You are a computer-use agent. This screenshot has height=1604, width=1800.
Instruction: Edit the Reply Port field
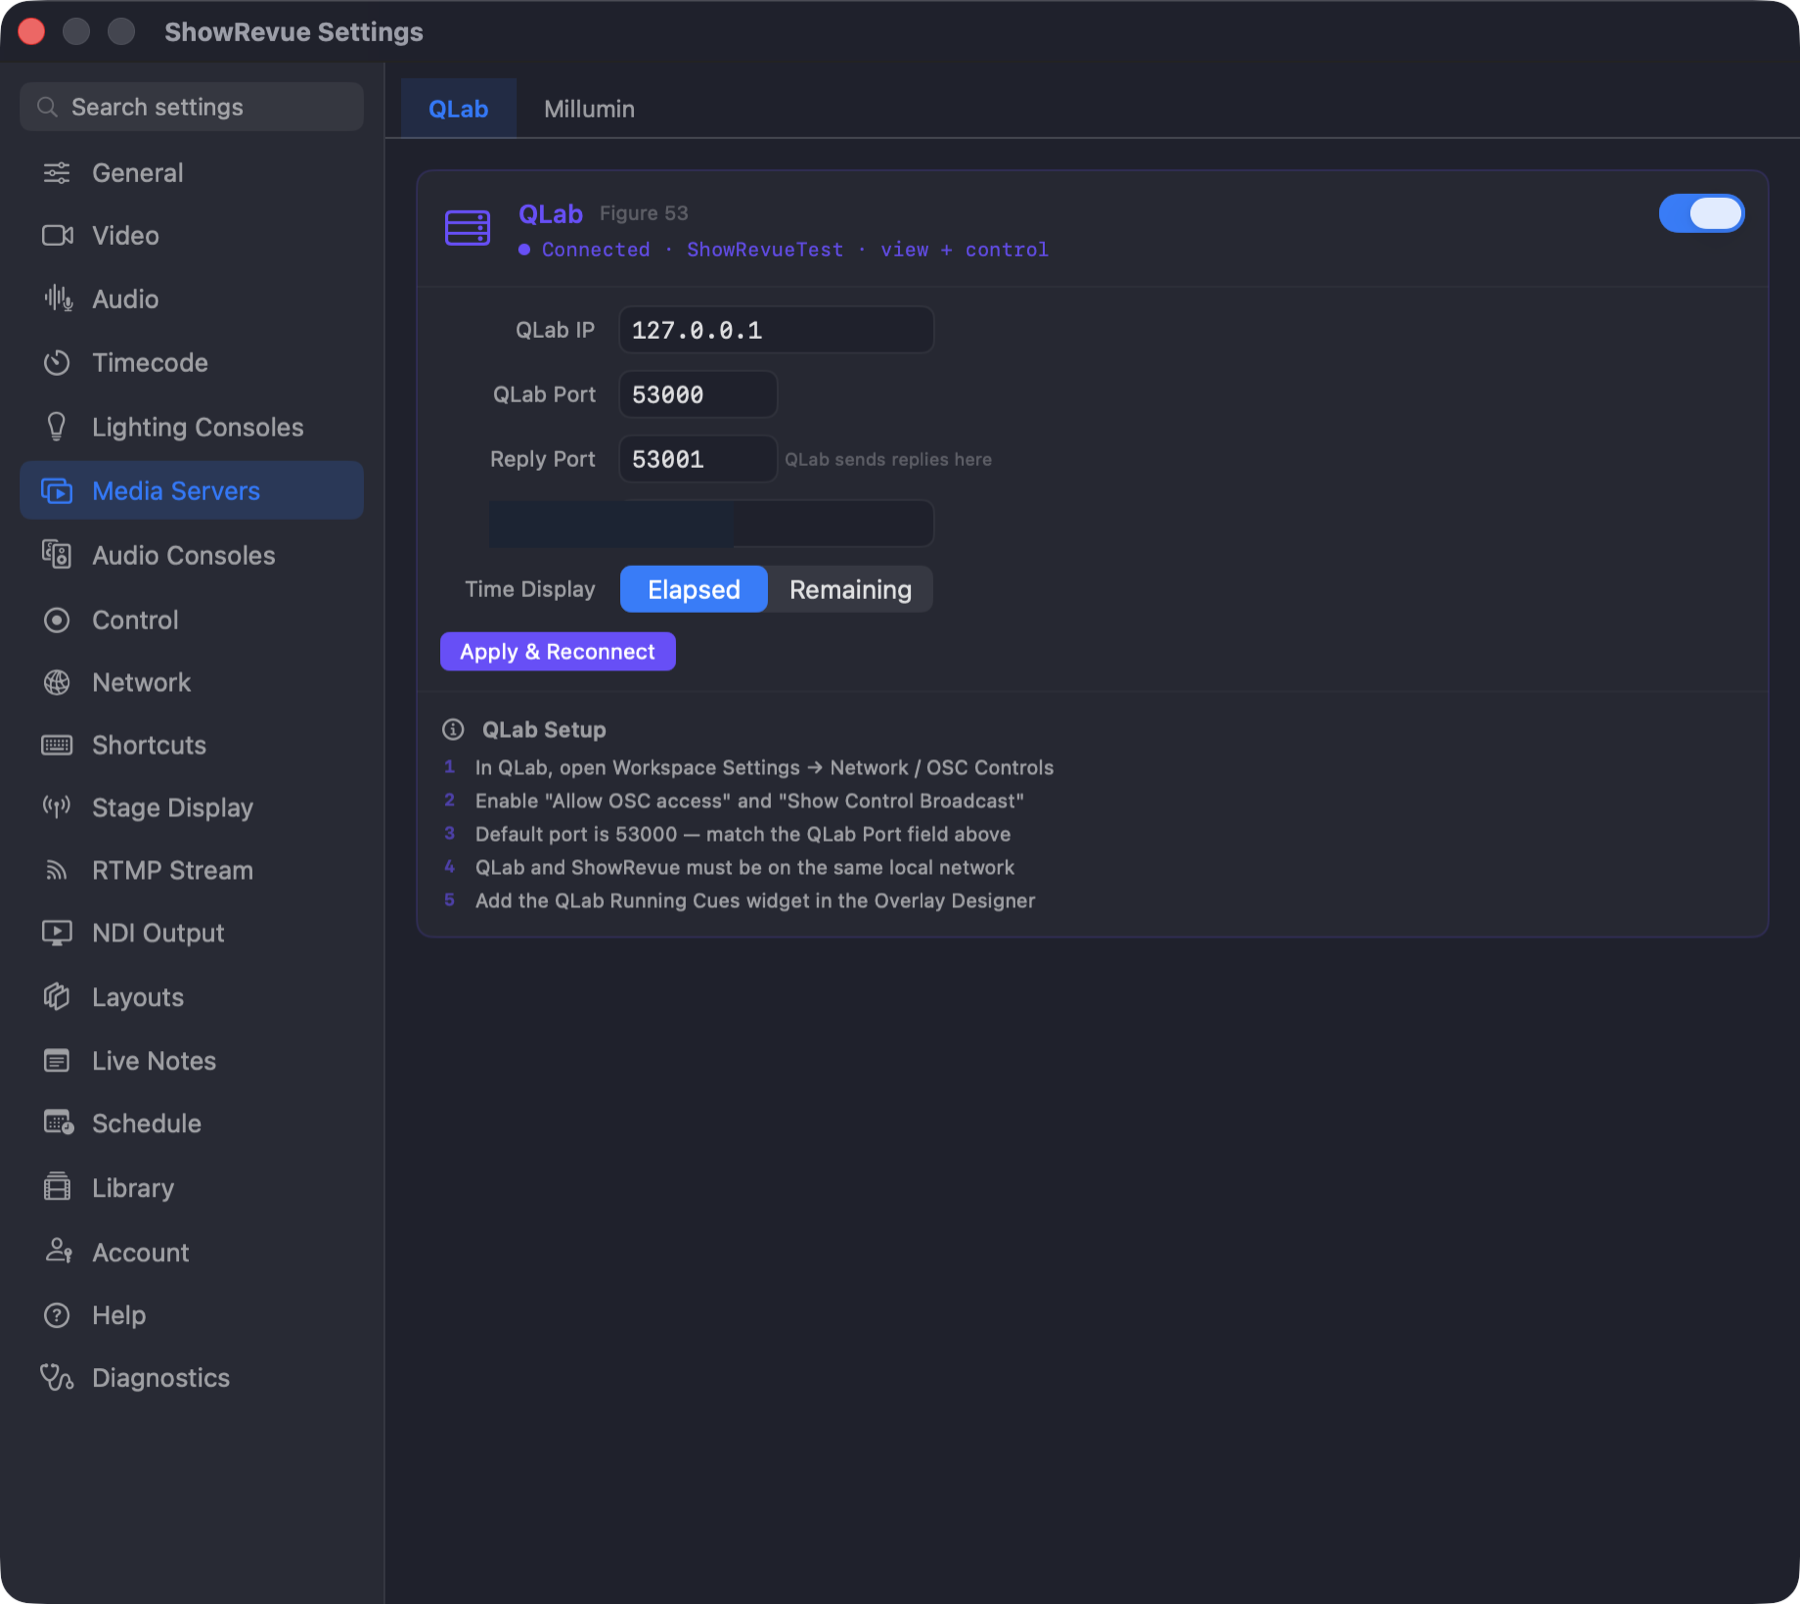point(698,459)
